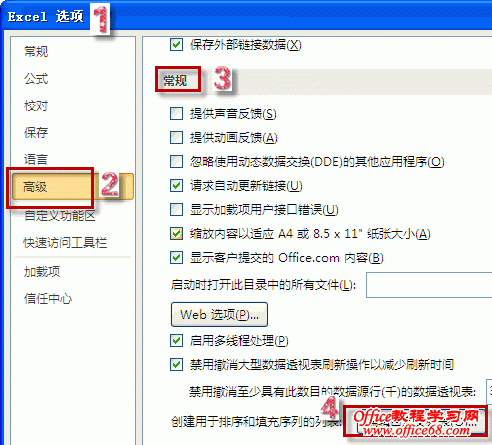The image size is (492, 445).
Task: Click the startup folder path input field
Action: [x=429, y=285]
